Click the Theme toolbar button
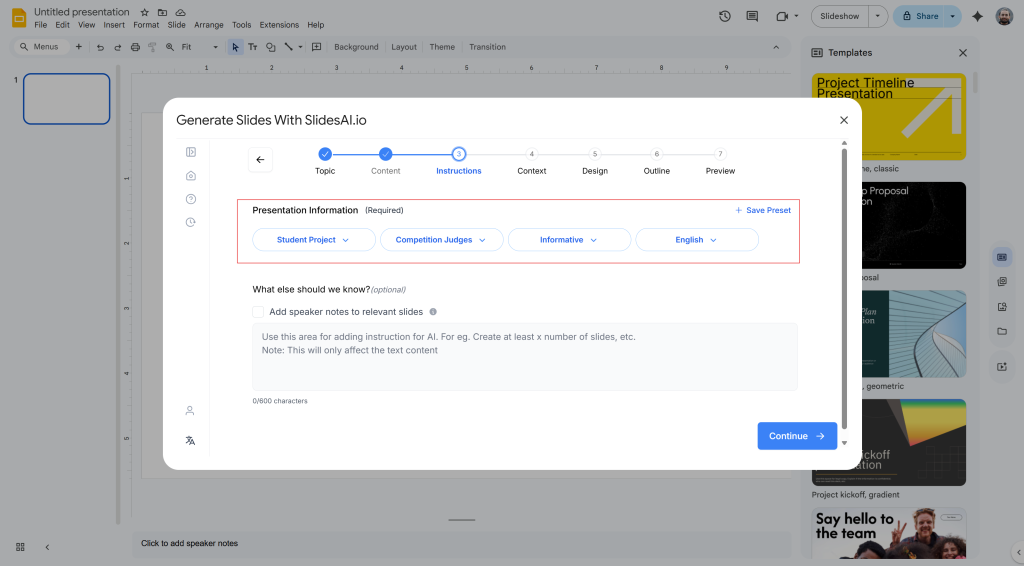This screenshot has height=566, width=1024. click(442, 47)
